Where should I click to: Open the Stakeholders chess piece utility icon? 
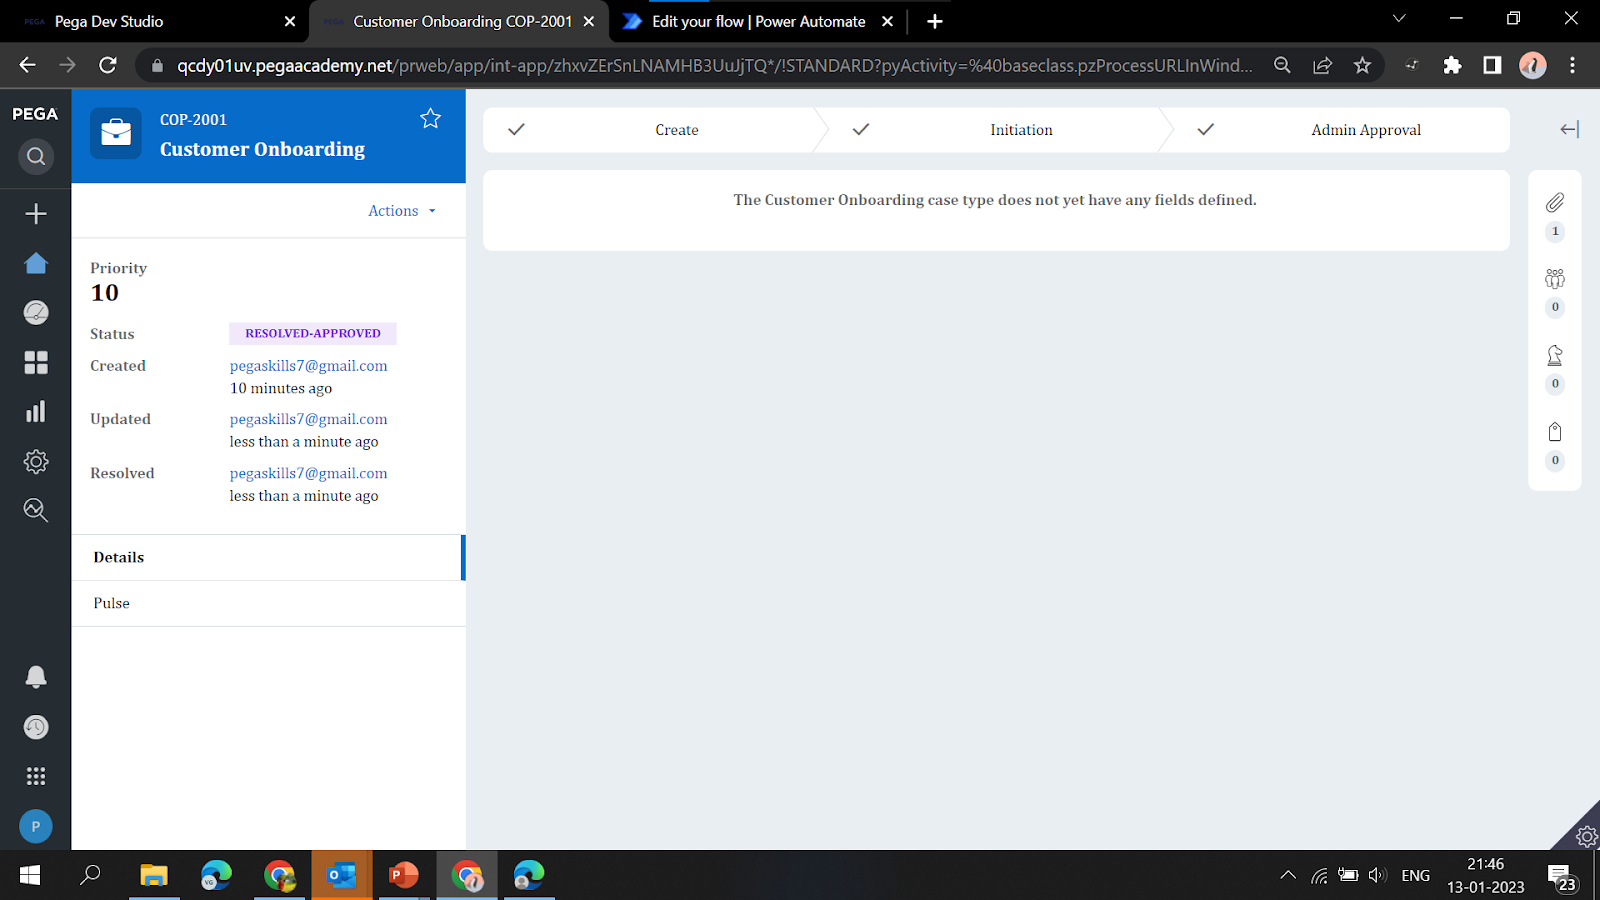1555,355
